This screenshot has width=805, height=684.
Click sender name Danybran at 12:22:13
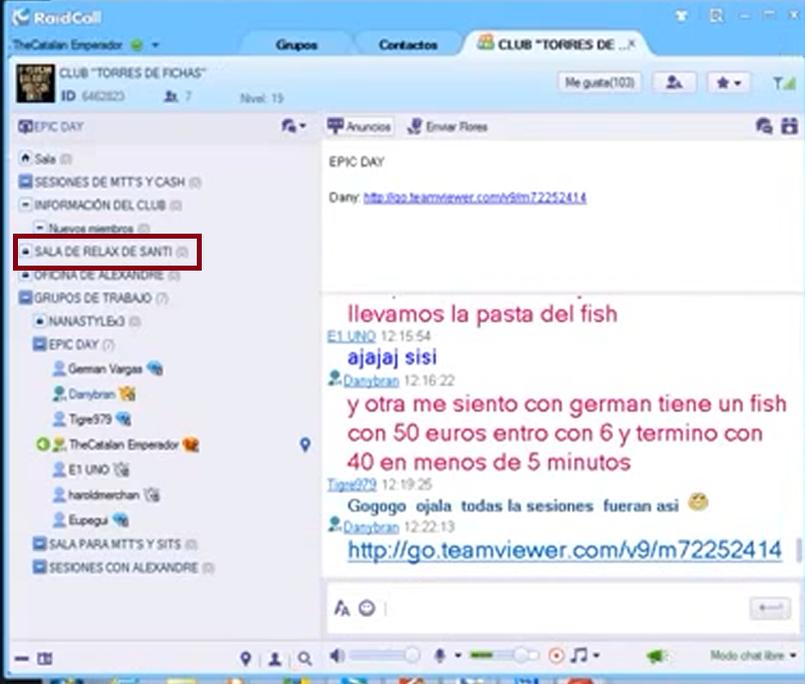click(371, 527)
